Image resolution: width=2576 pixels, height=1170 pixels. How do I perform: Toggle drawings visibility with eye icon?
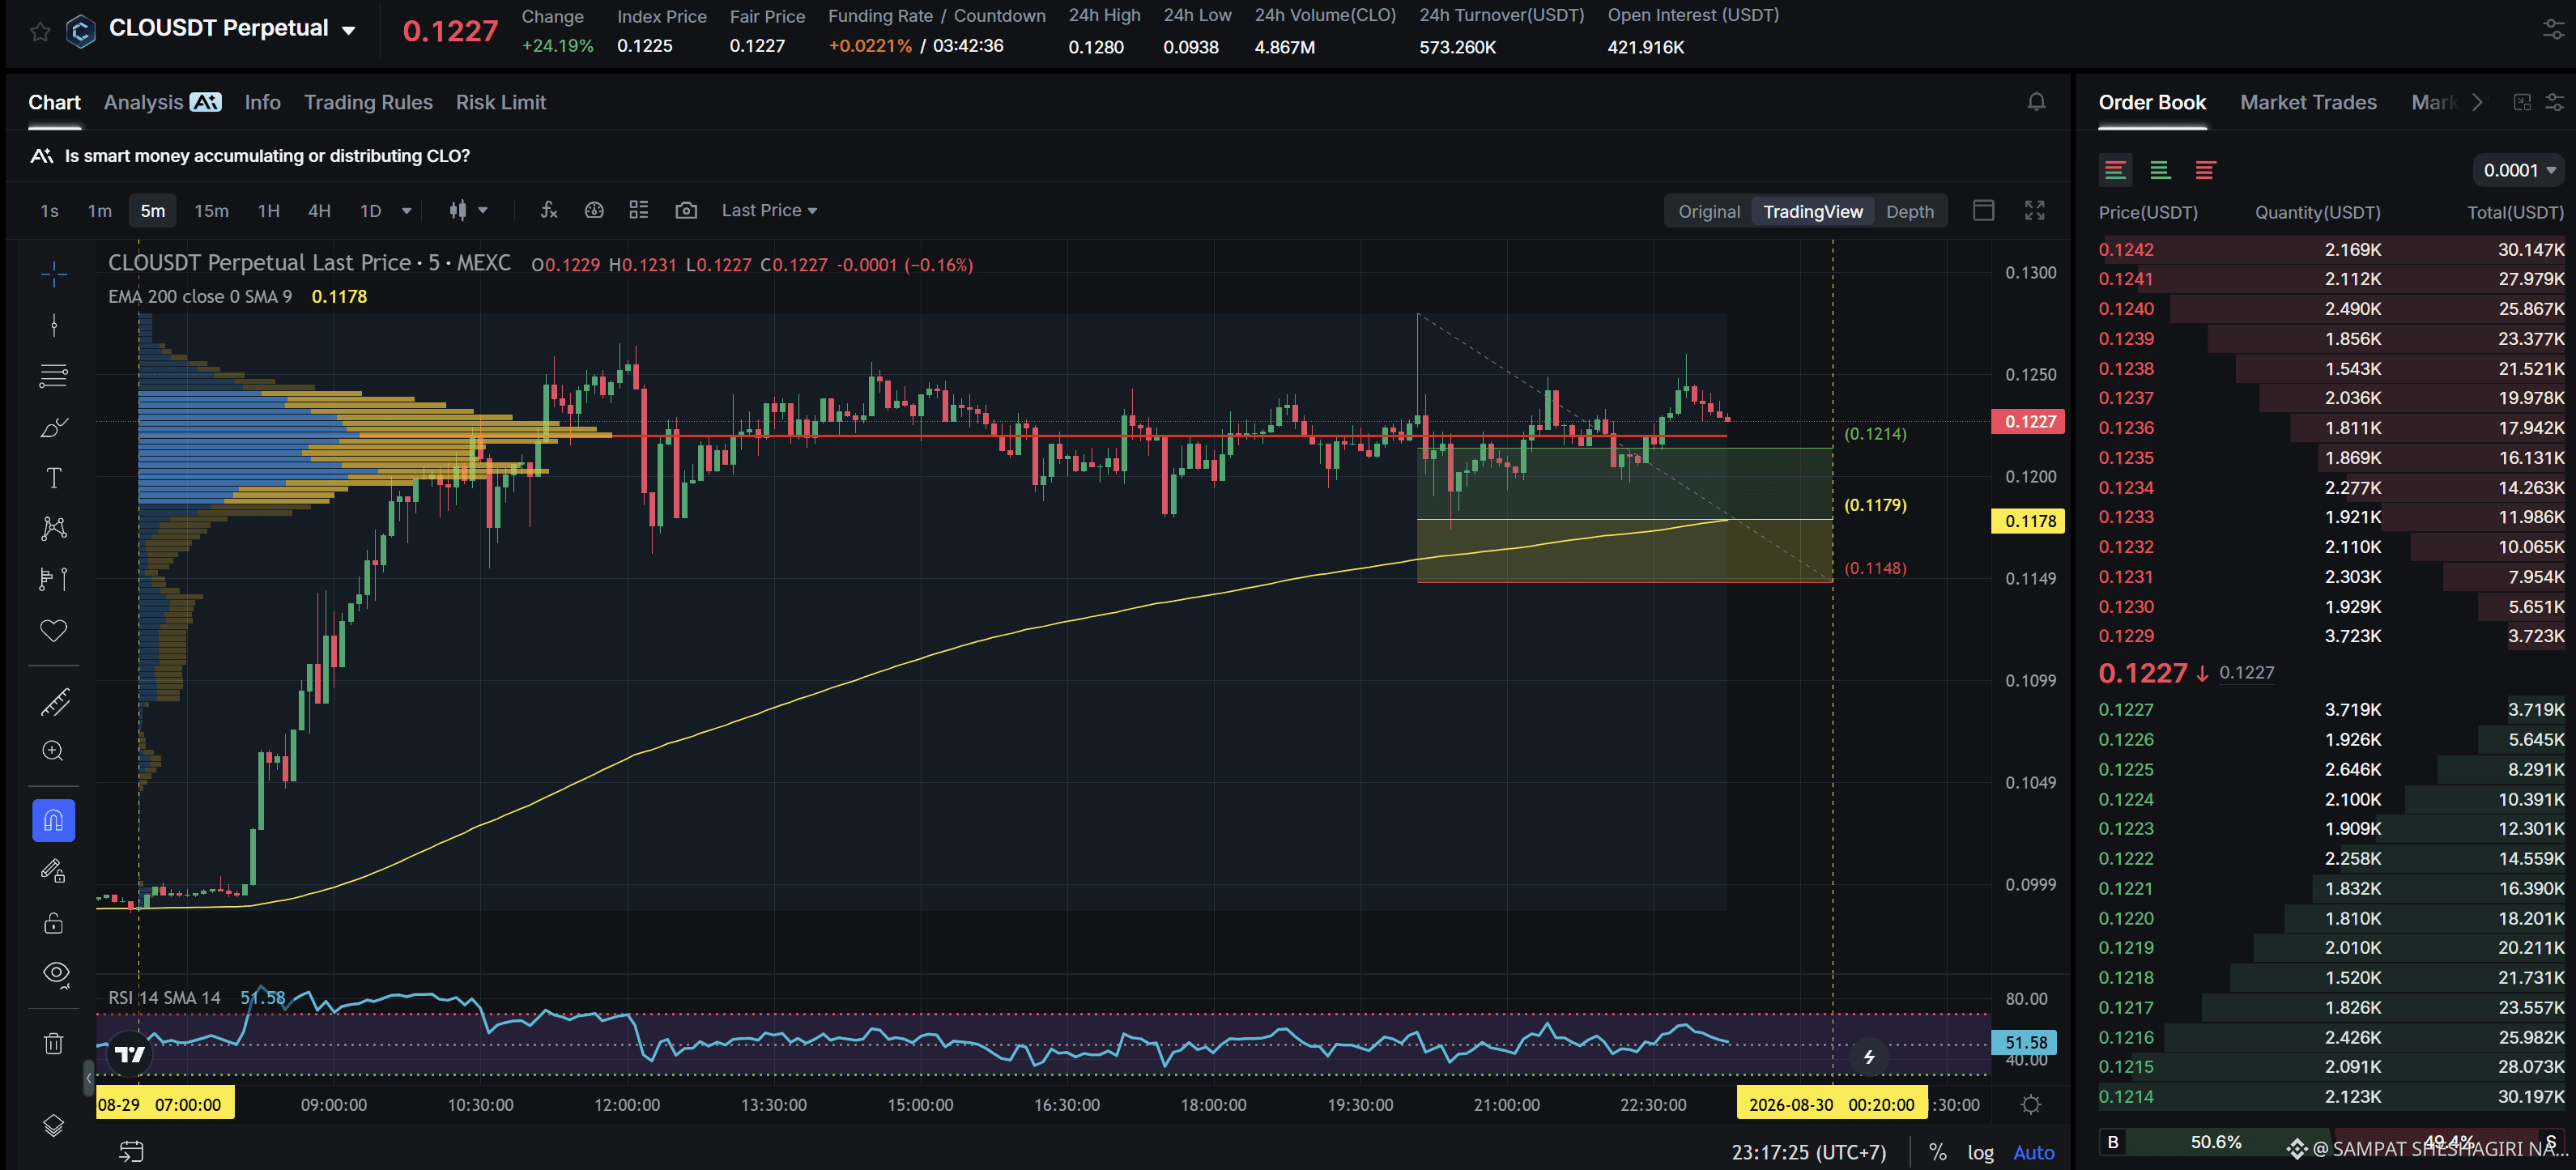[x=56, y=973]
